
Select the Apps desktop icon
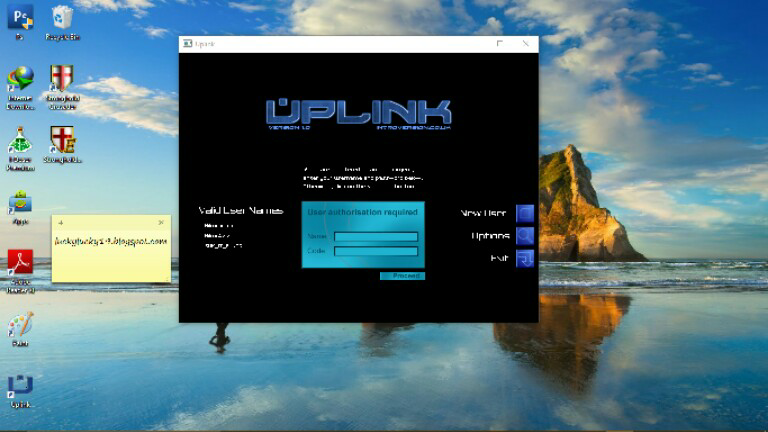tap(20, 208)
